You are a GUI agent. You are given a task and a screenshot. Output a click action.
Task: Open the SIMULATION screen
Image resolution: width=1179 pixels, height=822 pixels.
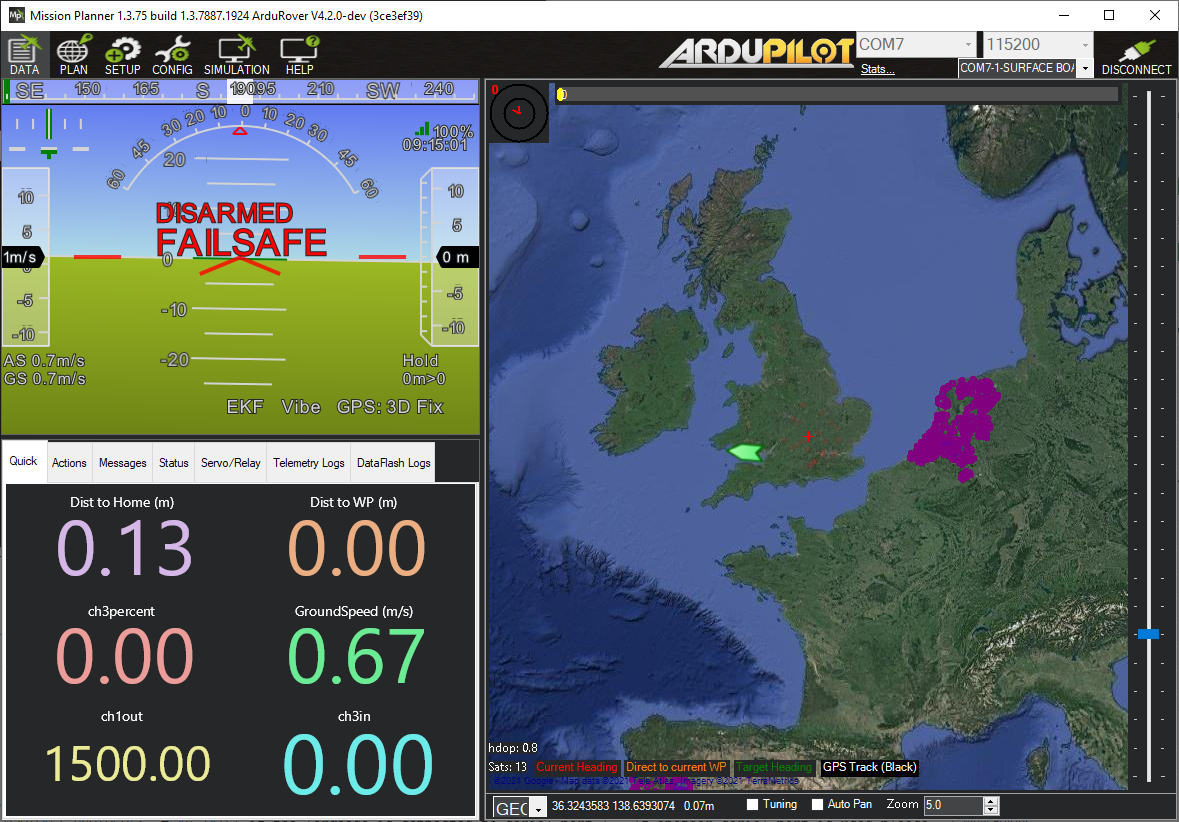click(x=237, y=54)
